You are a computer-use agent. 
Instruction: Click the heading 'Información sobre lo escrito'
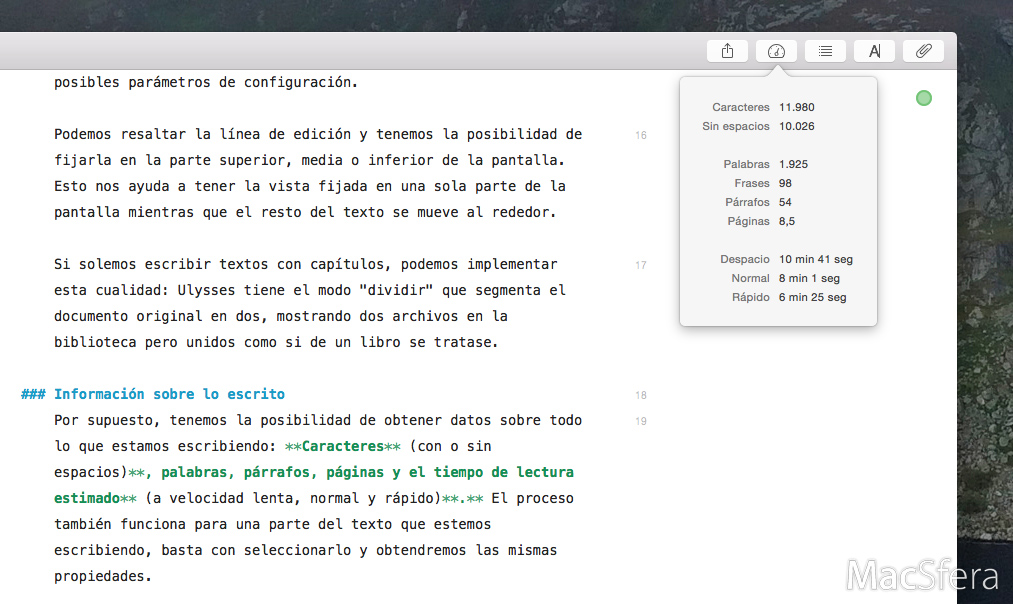[x=169, y=394]
